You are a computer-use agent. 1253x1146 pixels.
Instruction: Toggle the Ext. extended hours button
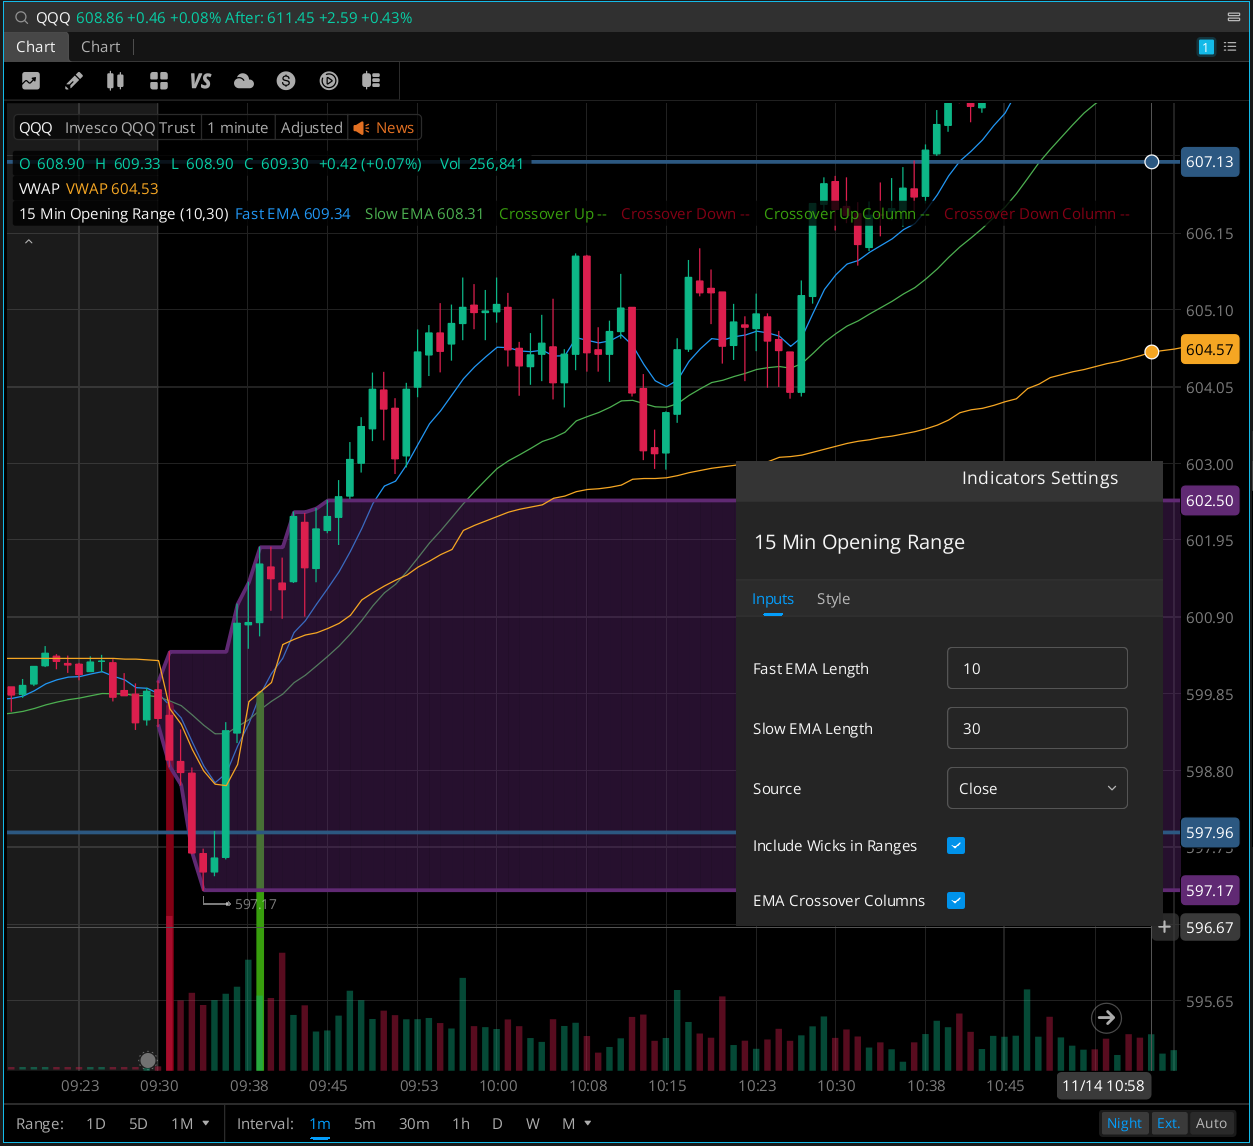1168,1123
